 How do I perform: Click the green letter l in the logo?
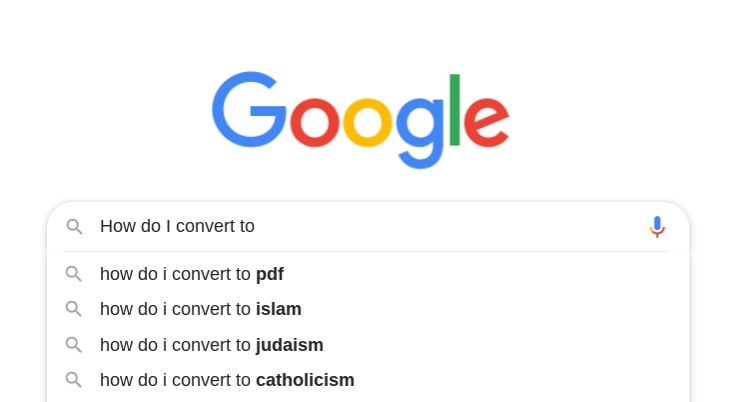point(455,110)
